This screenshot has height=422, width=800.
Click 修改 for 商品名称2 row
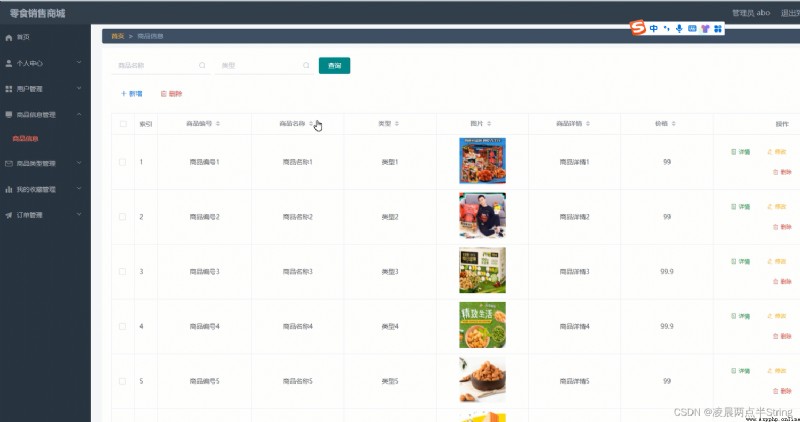point(777,207)
